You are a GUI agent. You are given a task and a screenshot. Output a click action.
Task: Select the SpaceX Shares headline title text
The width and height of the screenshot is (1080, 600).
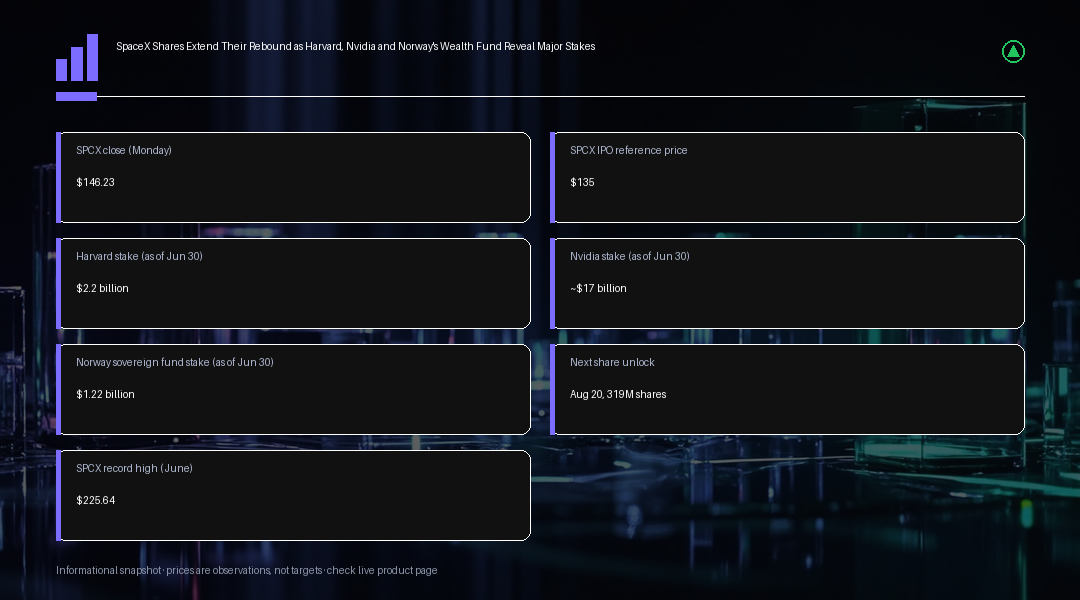click(x=355, y=46)
